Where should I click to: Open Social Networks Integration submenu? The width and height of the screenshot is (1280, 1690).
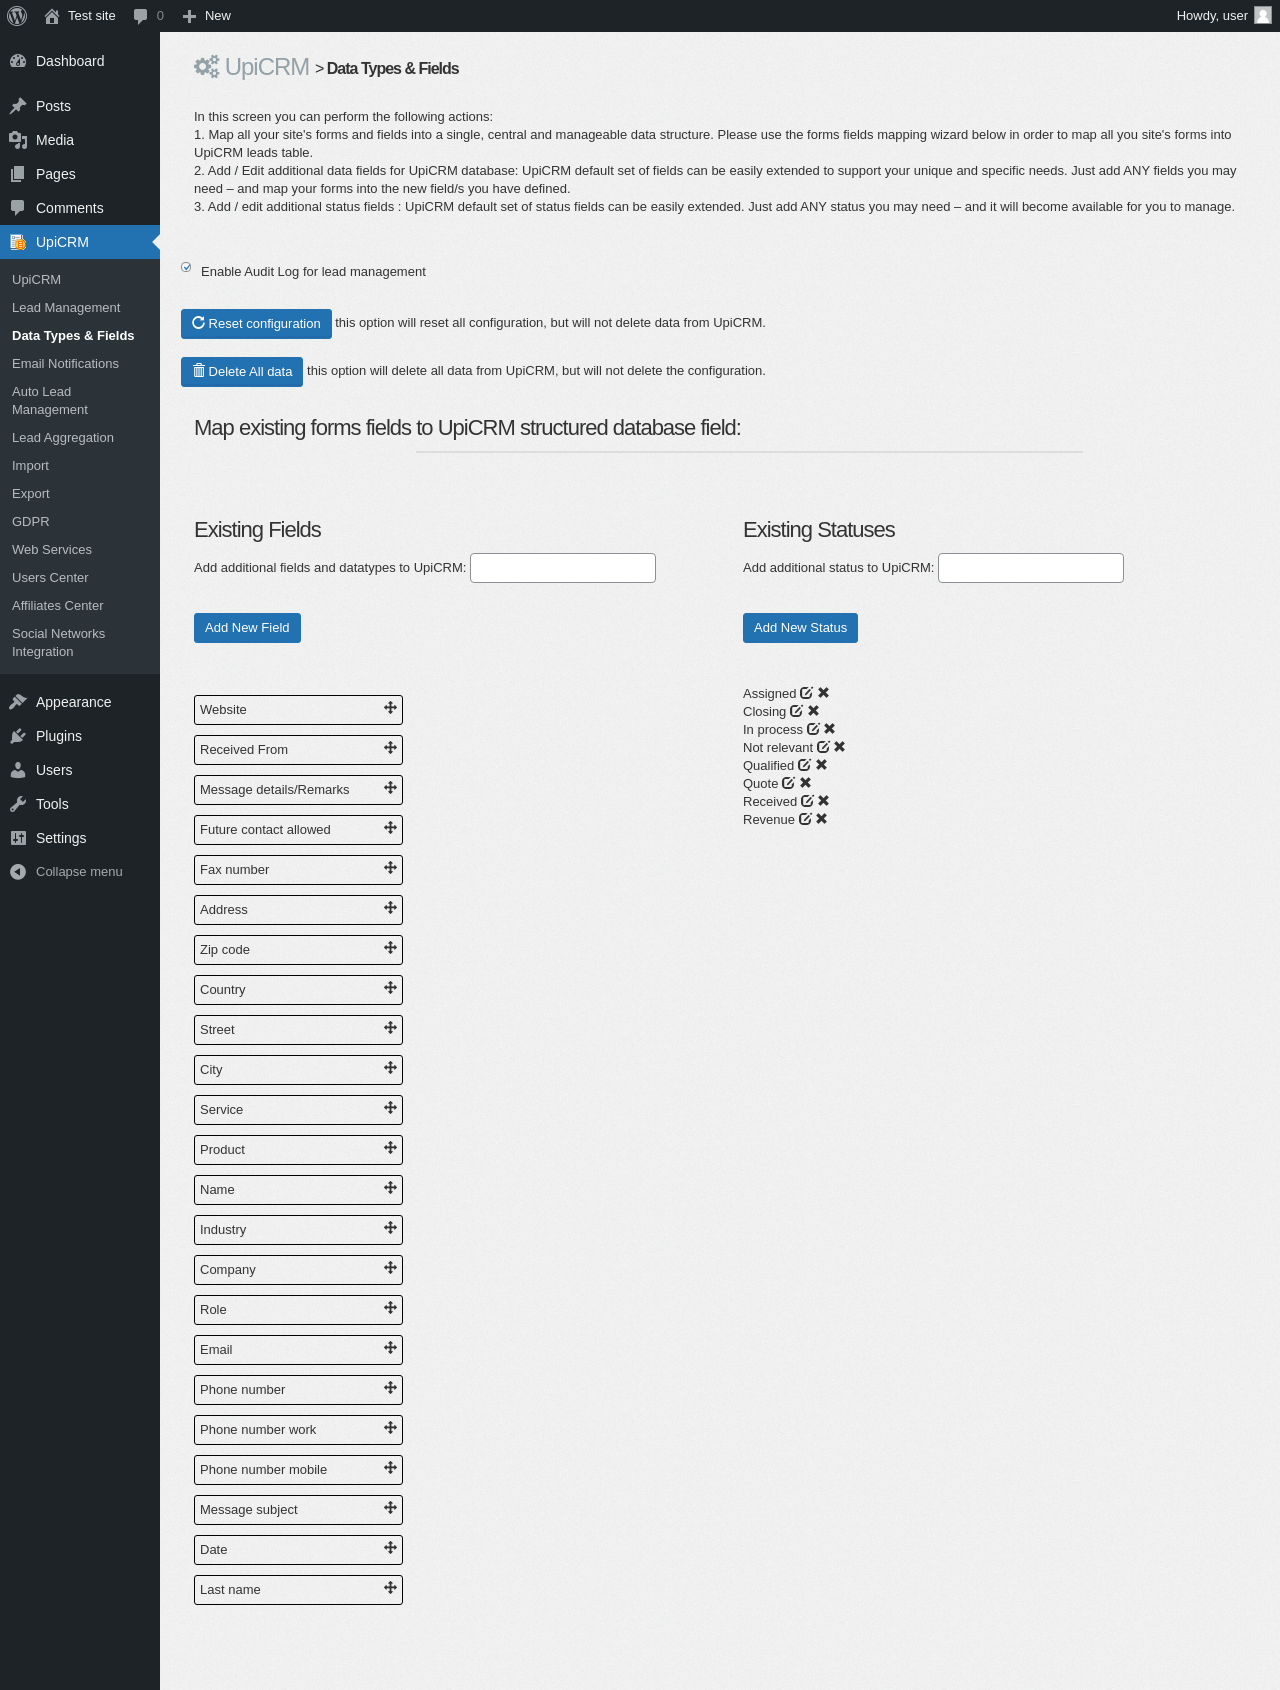click(x=80, y=643)
